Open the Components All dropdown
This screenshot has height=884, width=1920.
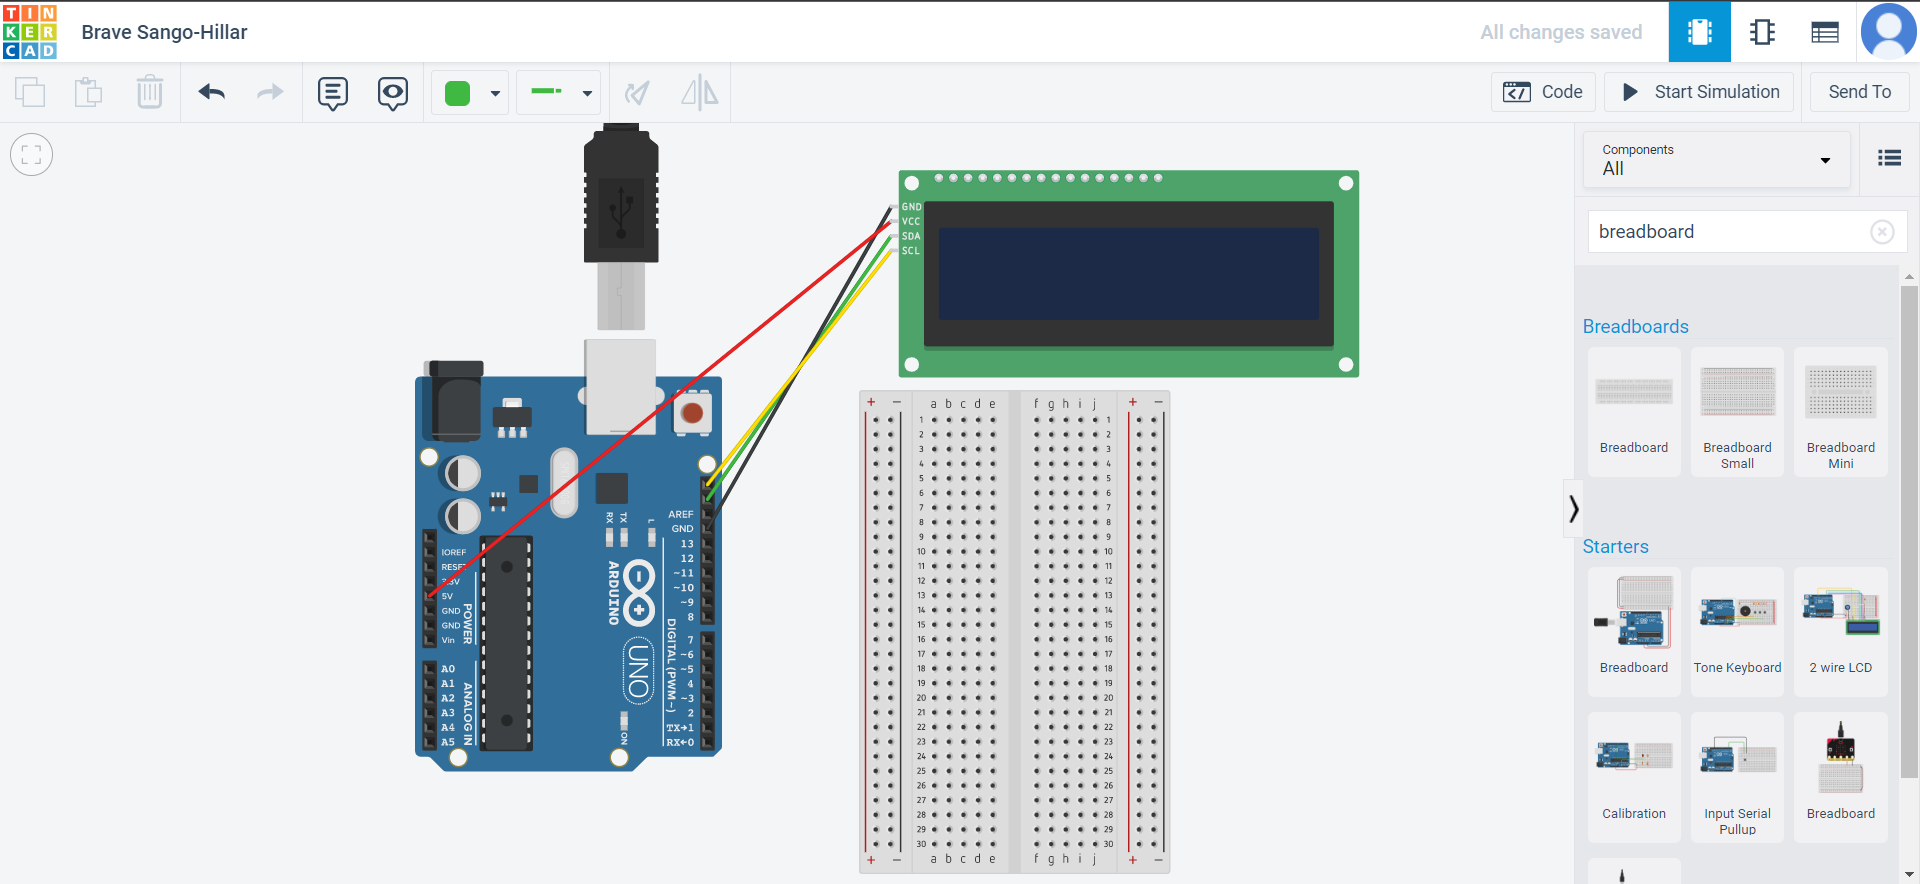(x=1717, y=159)
